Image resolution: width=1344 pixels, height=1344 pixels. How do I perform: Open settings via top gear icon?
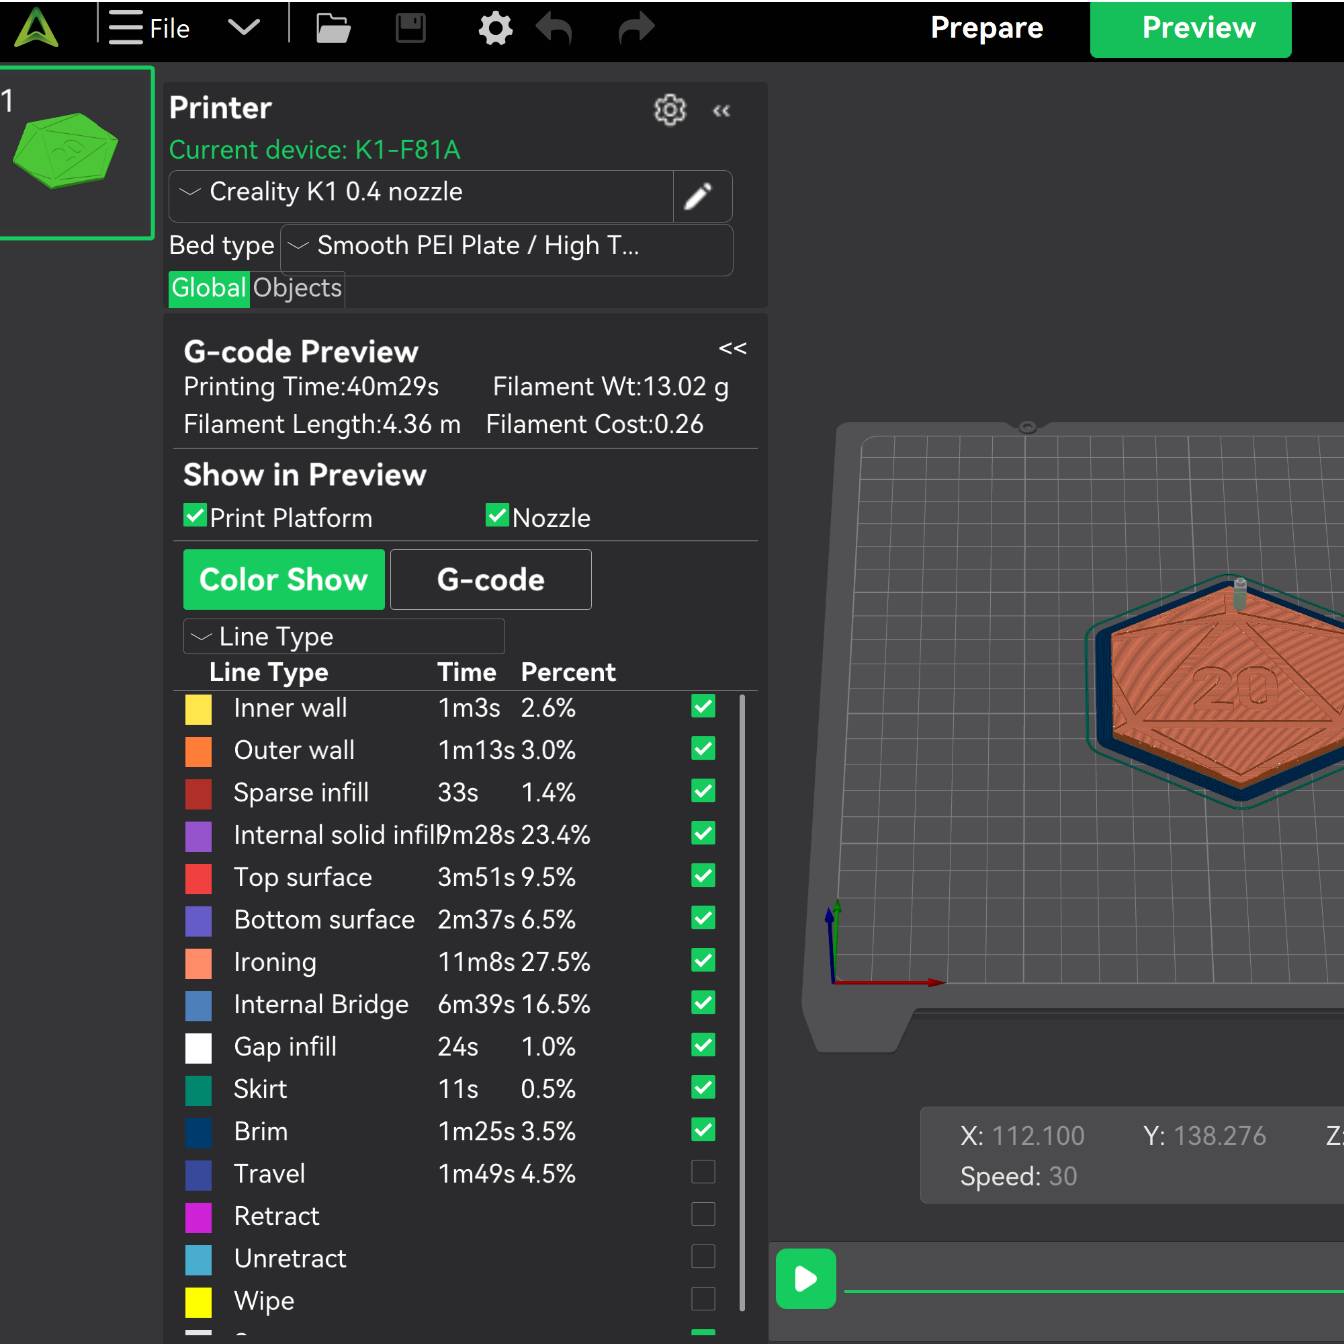click(495, 28)
